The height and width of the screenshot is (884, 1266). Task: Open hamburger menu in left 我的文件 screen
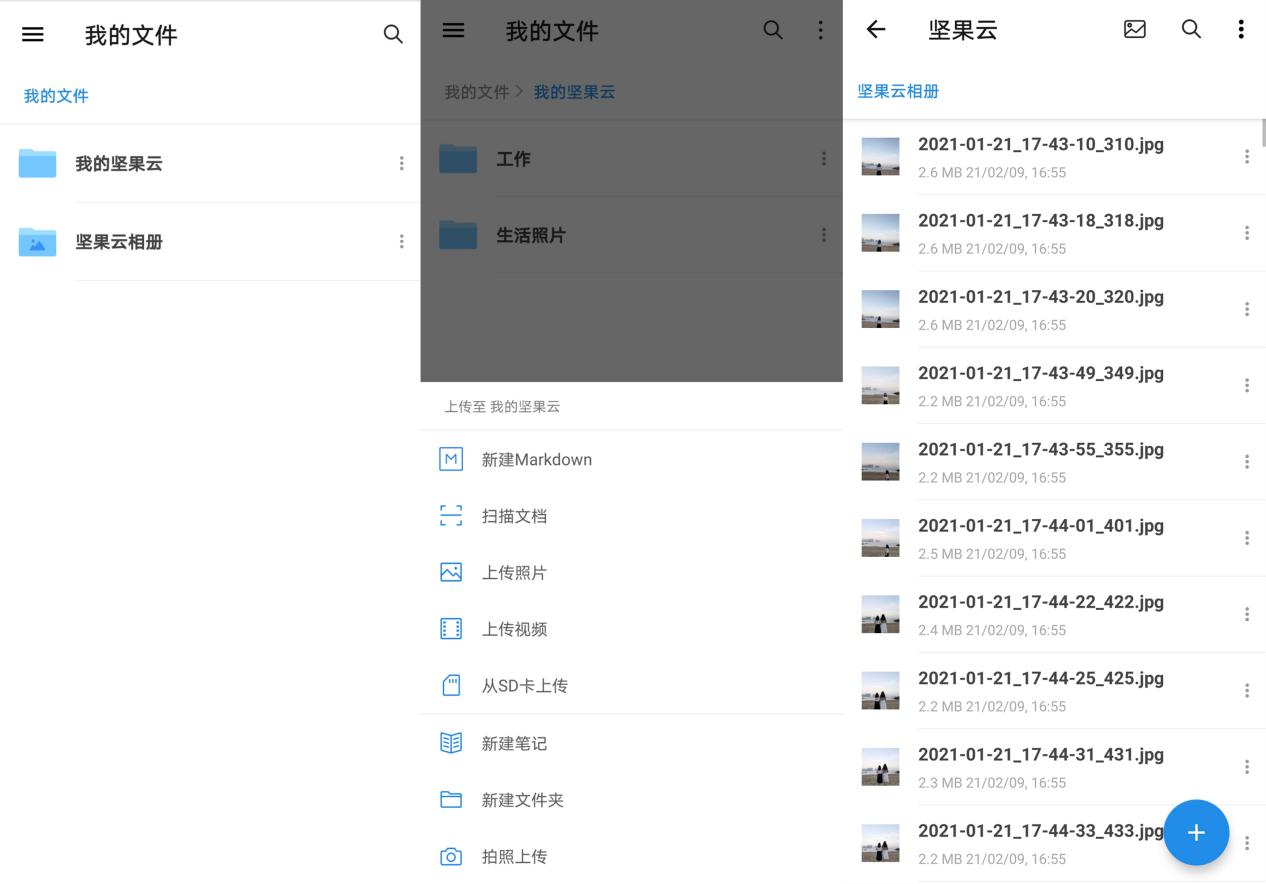[x=33, y=34]
